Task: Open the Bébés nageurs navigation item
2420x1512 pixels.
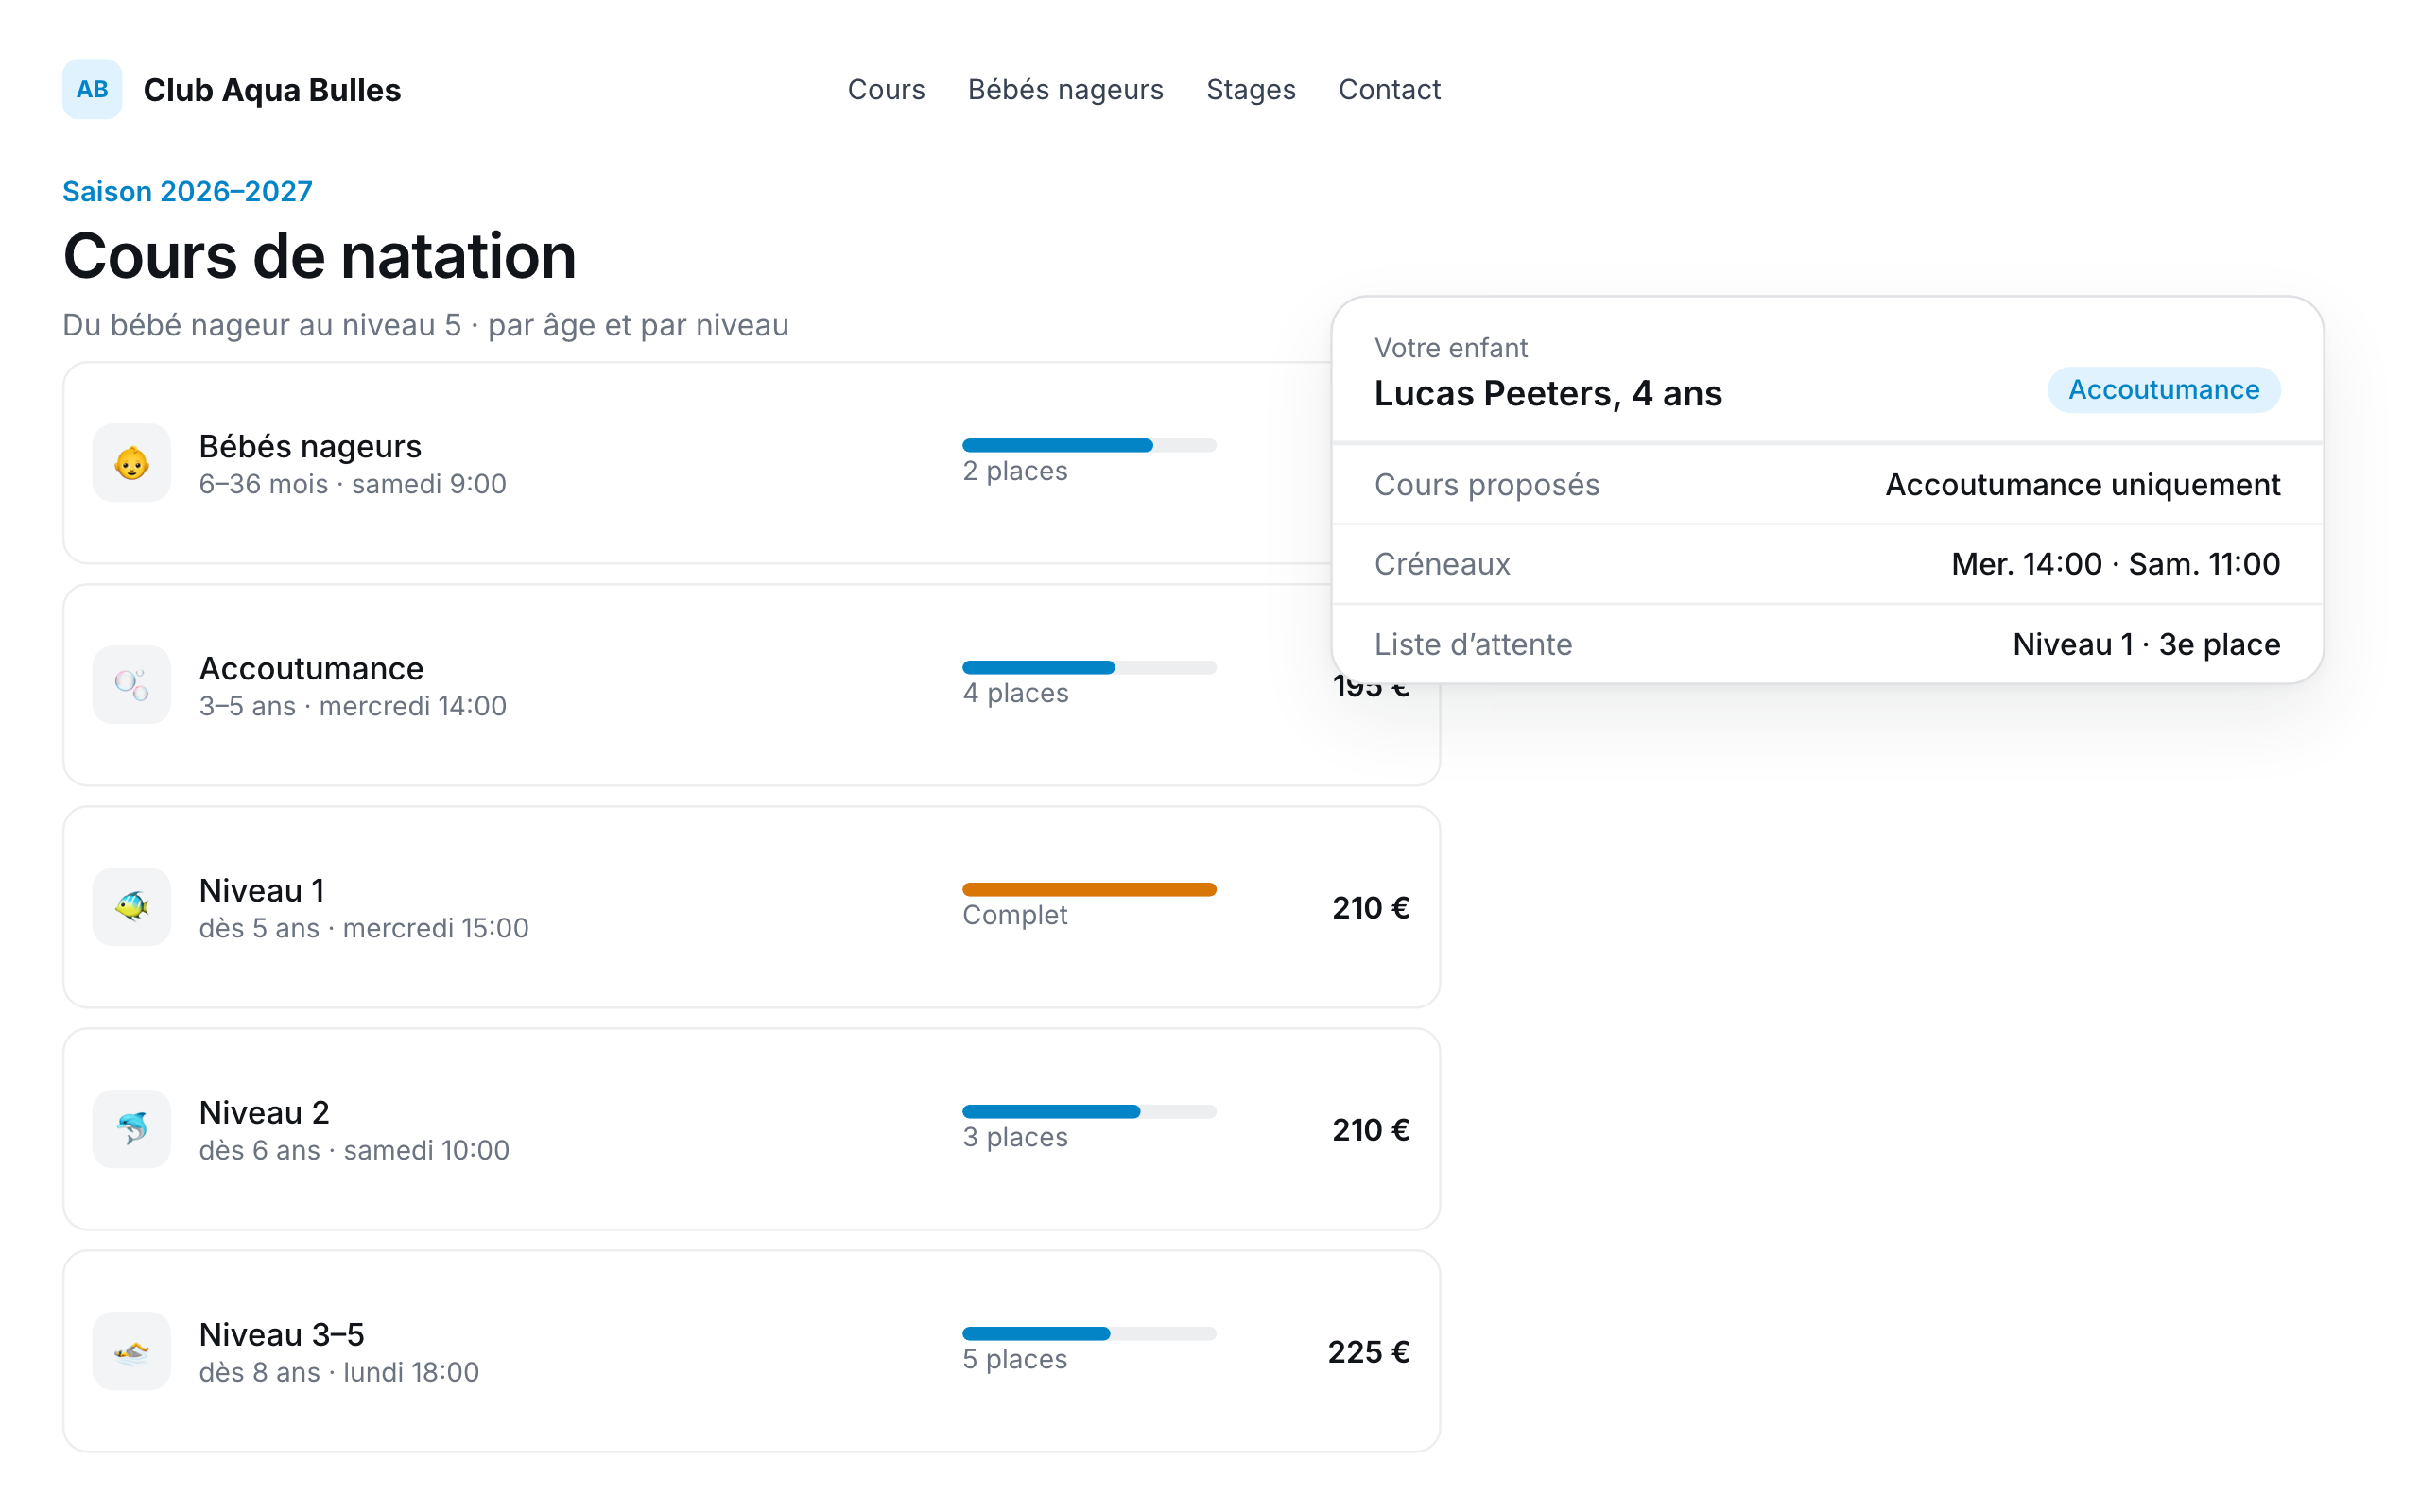Action: pyautogui.click(x=1066, y=89)
